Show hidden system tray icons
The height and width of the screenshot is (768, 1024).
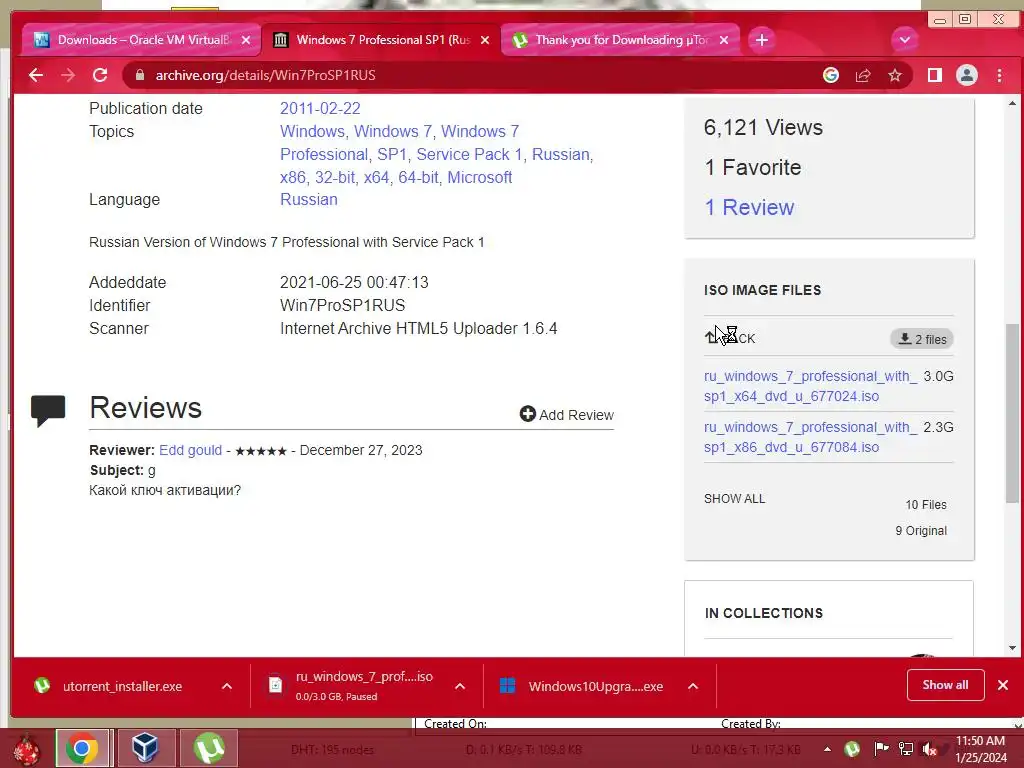(827, 749)
